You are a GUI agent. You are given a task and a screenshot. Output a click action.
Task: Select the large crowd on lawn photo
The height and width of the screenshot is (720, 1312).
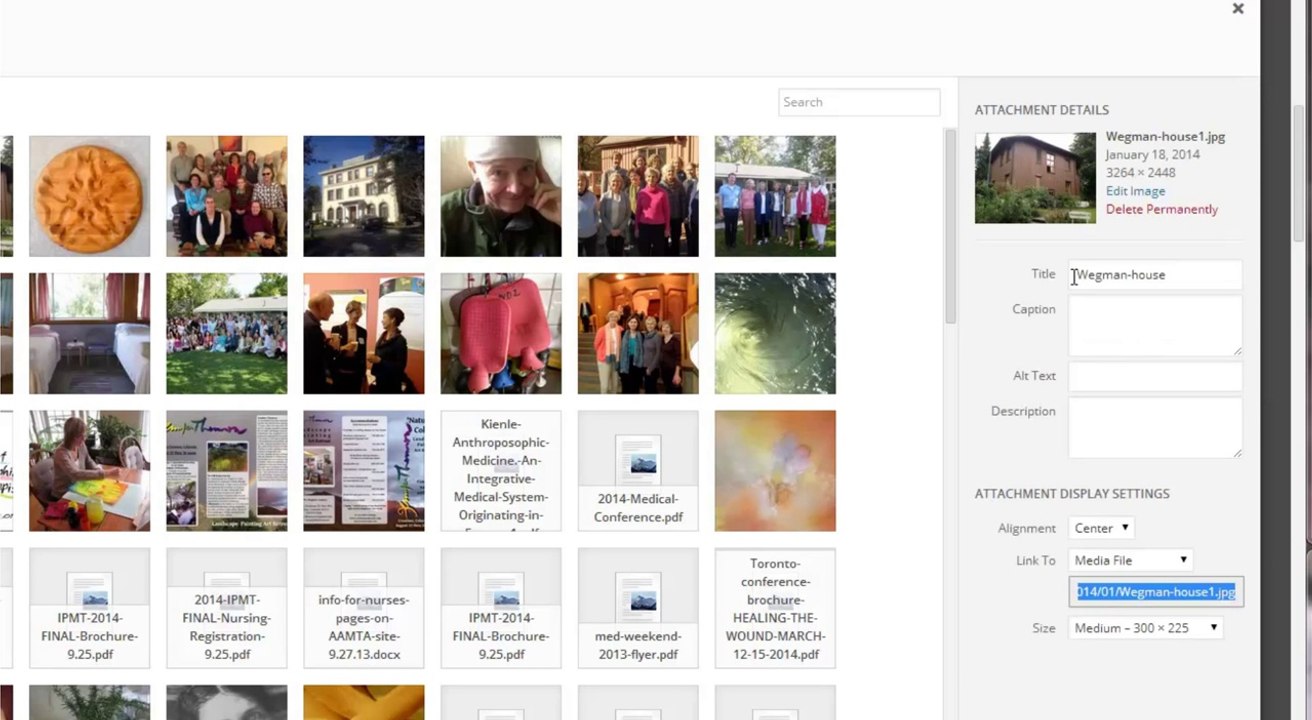pos(227,333)
